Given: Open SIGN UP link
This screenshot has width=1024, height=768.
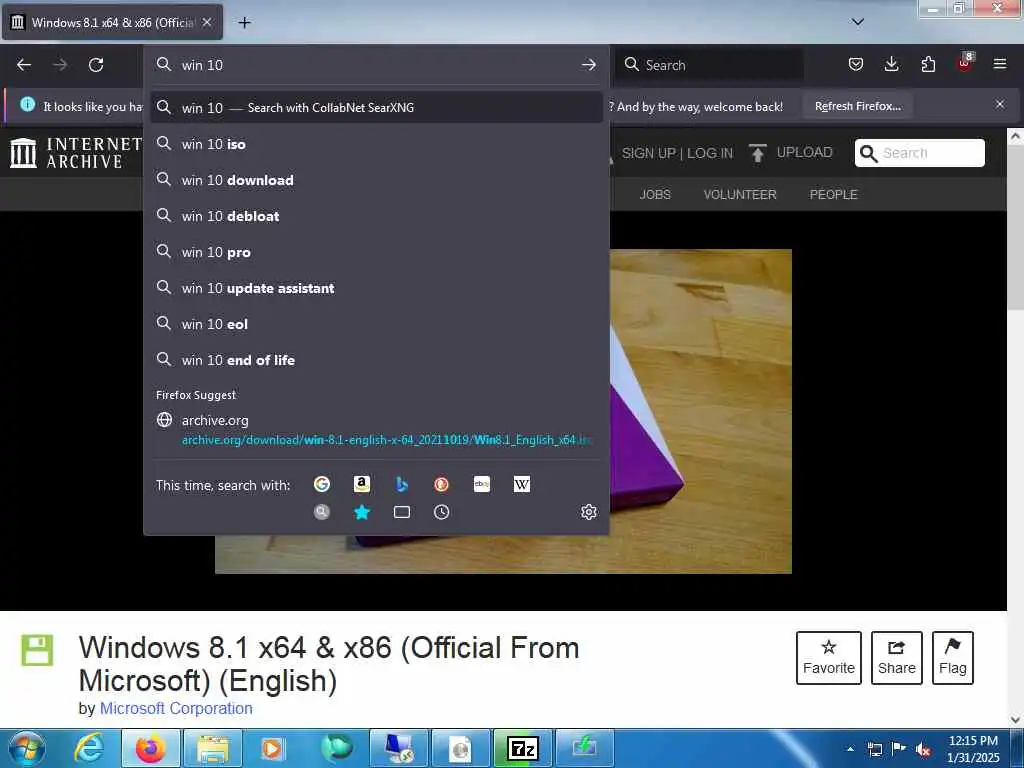Looking at the screenshot, I should coord(648,153).
